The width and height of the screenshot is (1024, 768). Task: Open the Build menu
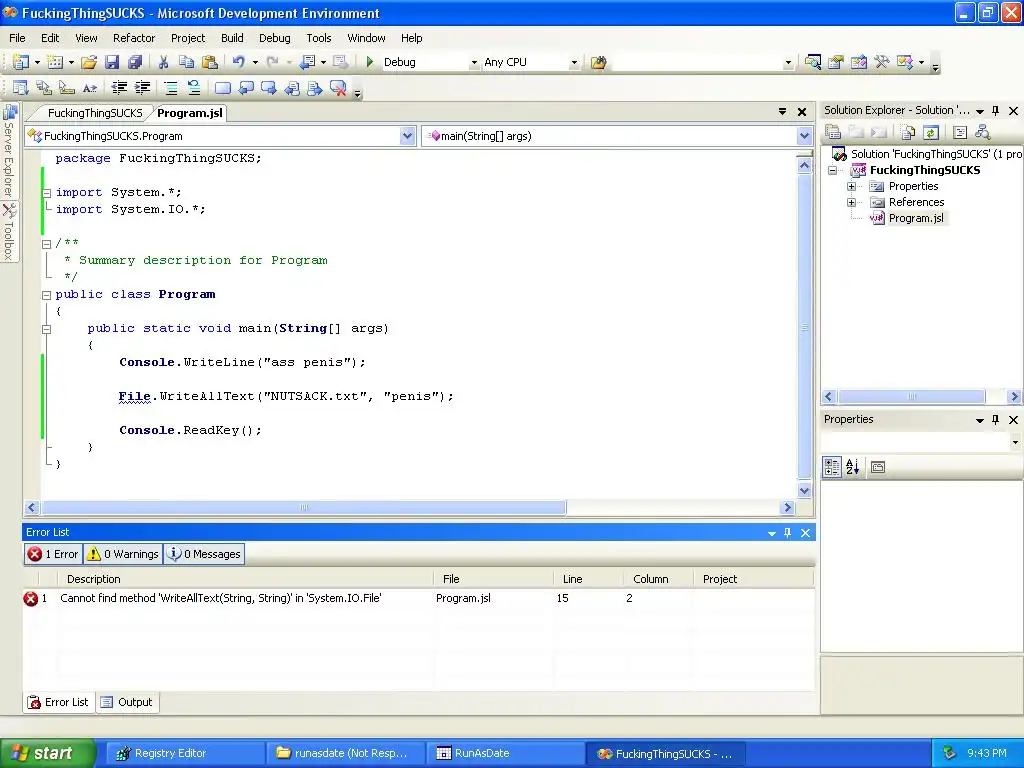(232, 38)
